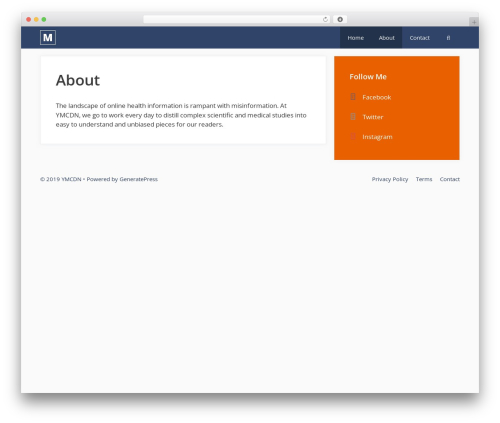Click the Twitter icon in Follow Me
The image size is (500, 423).
tap(353, 117)
